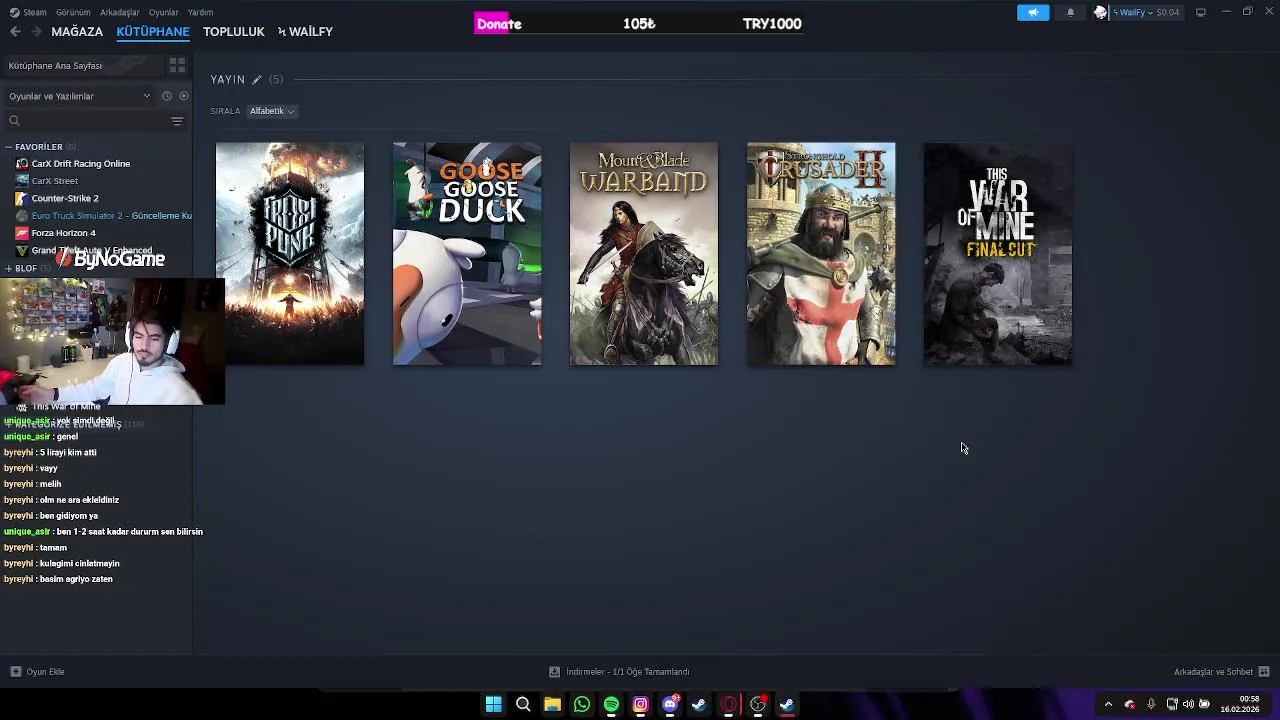The image size is (1280, 720).
Task: Click Kütüphane Ana Sayfası button
Action: point(82,65)
